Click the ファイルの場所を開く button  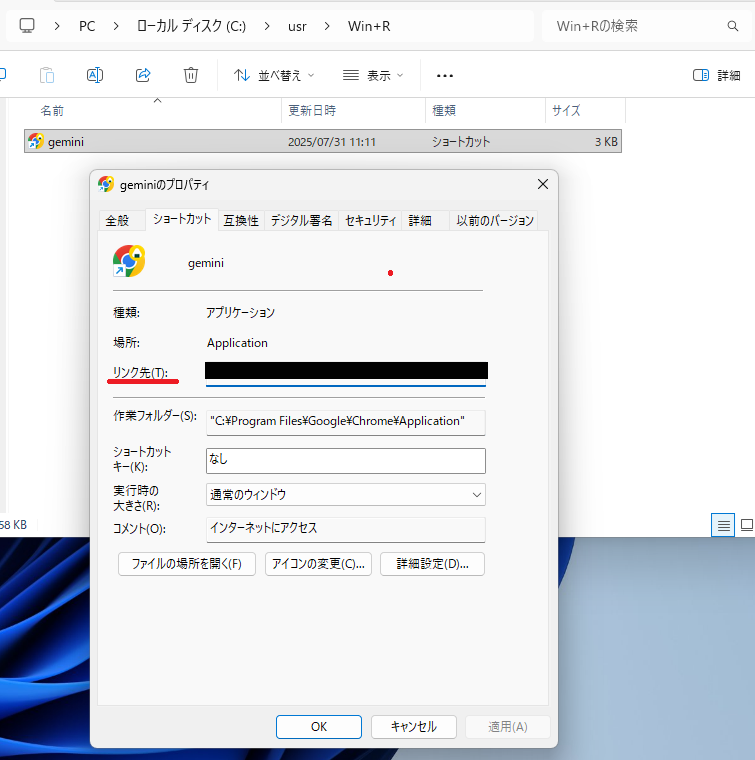(x=187, y=564)
